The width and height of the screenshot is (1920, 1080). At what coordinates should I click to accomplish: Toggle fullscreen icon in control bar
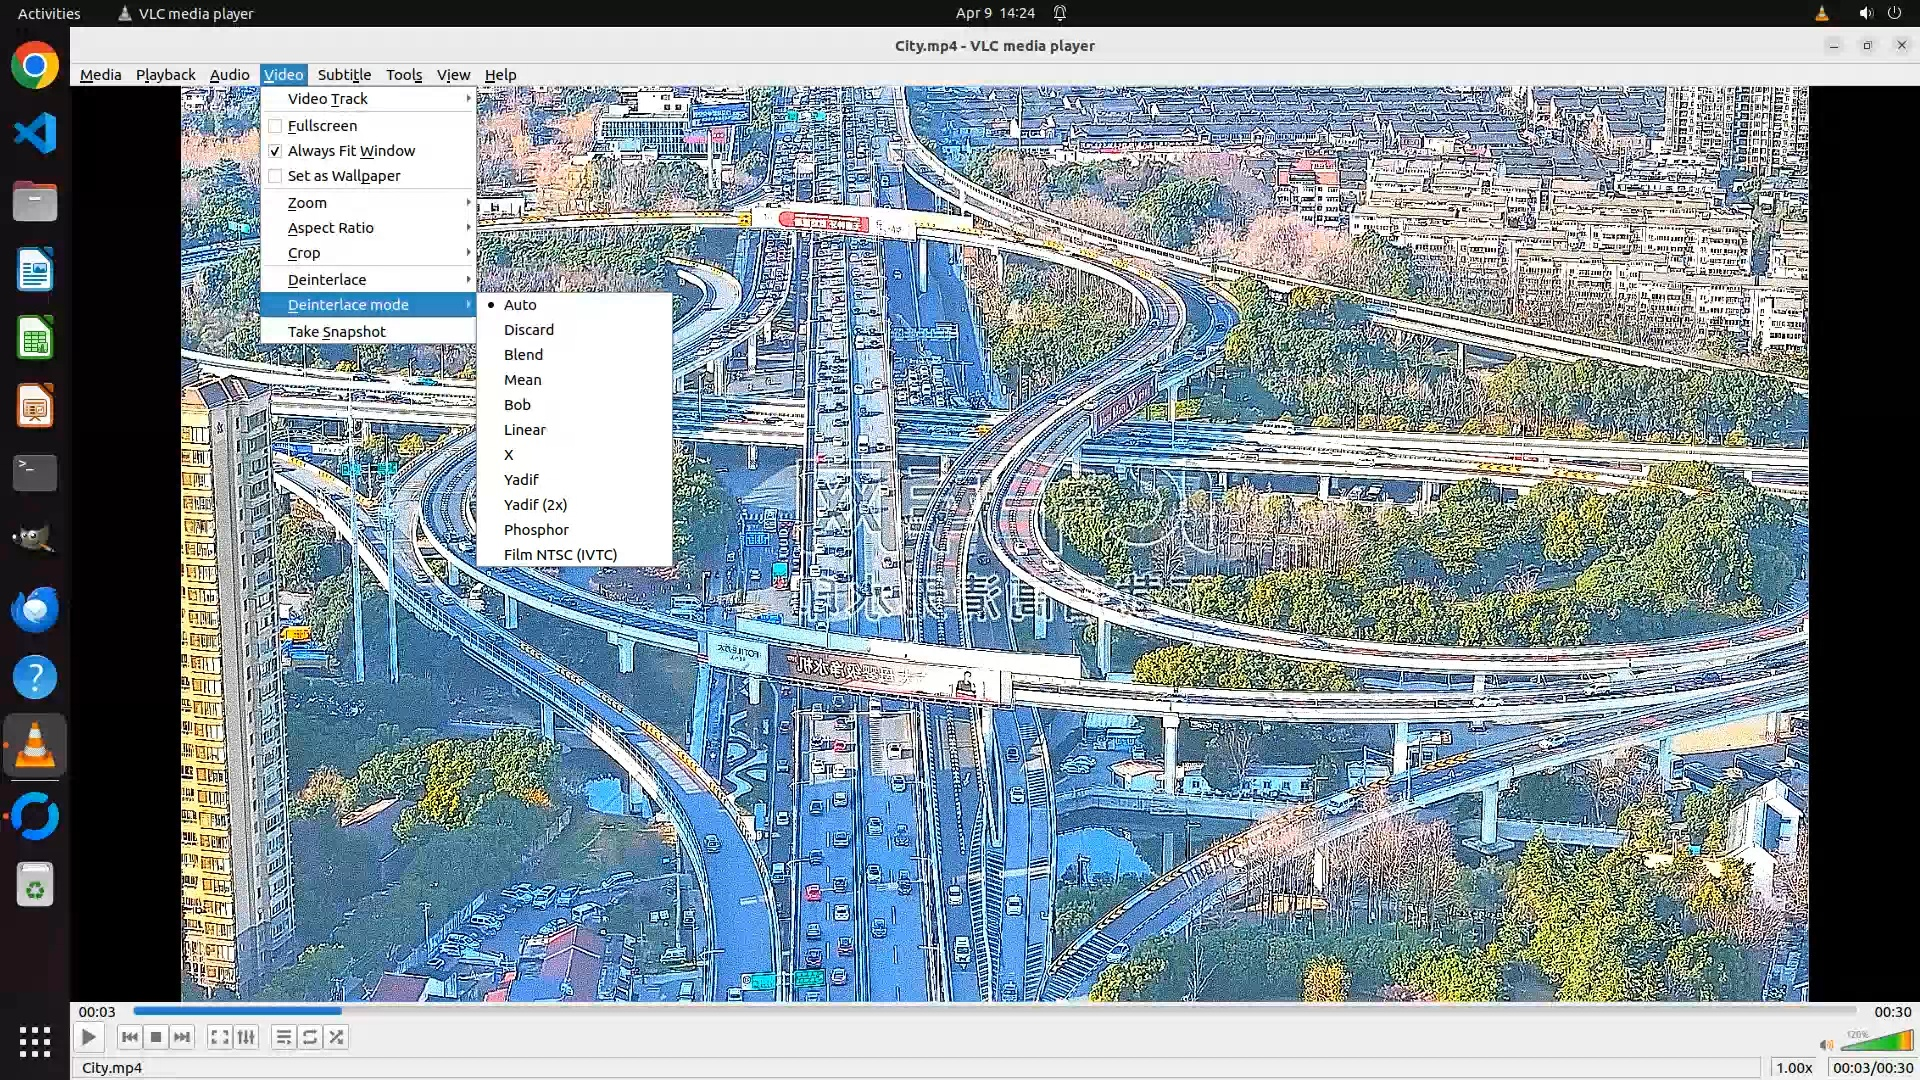tap(219, 1037)
